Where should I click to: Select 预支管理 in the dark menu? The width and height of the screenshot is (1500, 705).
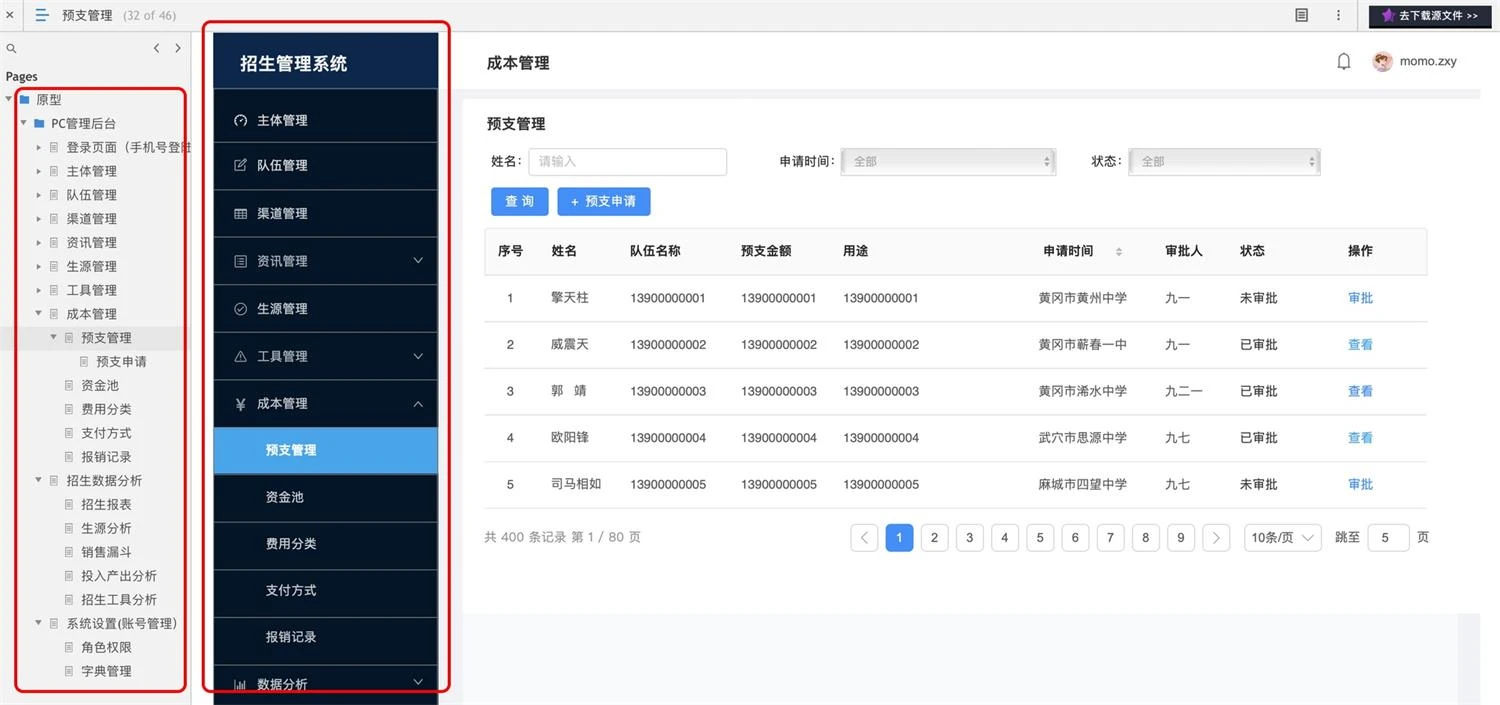coord(326,450)
